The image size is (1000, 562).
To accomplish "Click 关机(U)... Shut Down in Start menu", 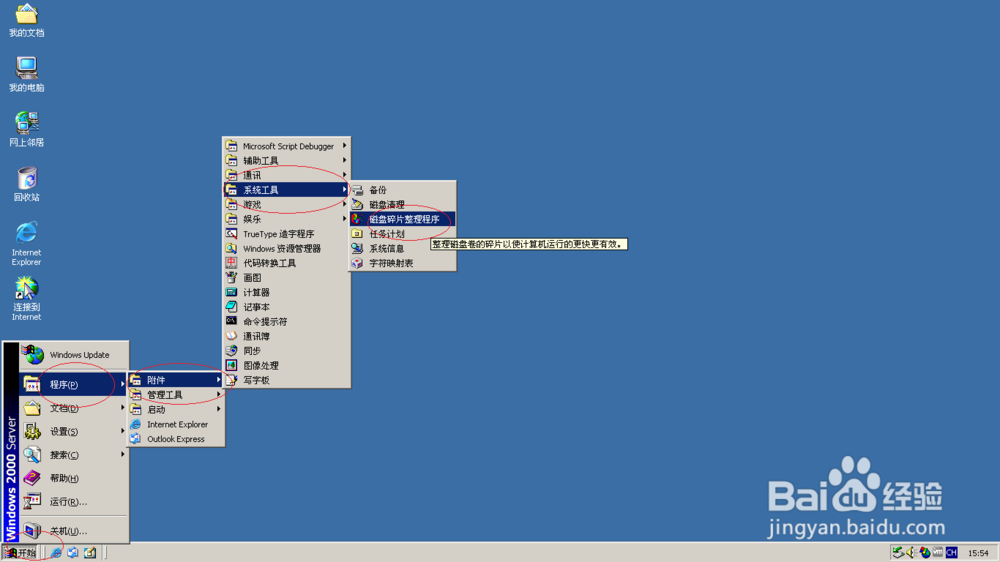I will point(74,531).
